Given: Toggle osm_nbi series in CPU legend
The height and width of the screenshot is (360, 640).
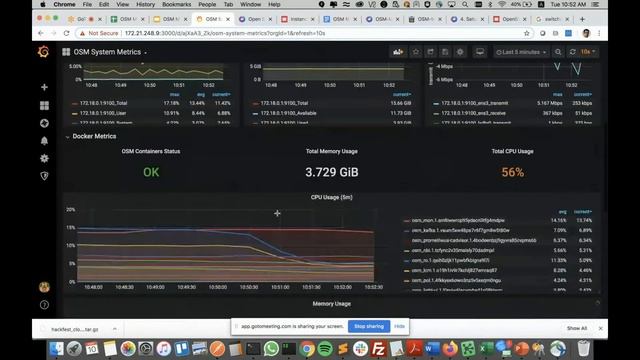Looking at the screenshot, I should (x=453, y=250).
